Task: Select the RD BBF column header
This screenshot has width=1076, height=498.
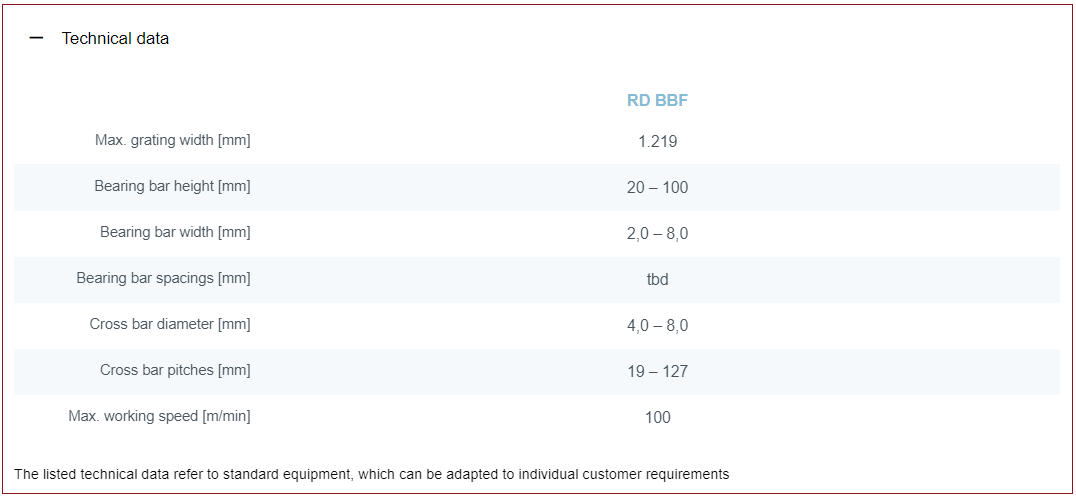Action: (x=657, y=100)
